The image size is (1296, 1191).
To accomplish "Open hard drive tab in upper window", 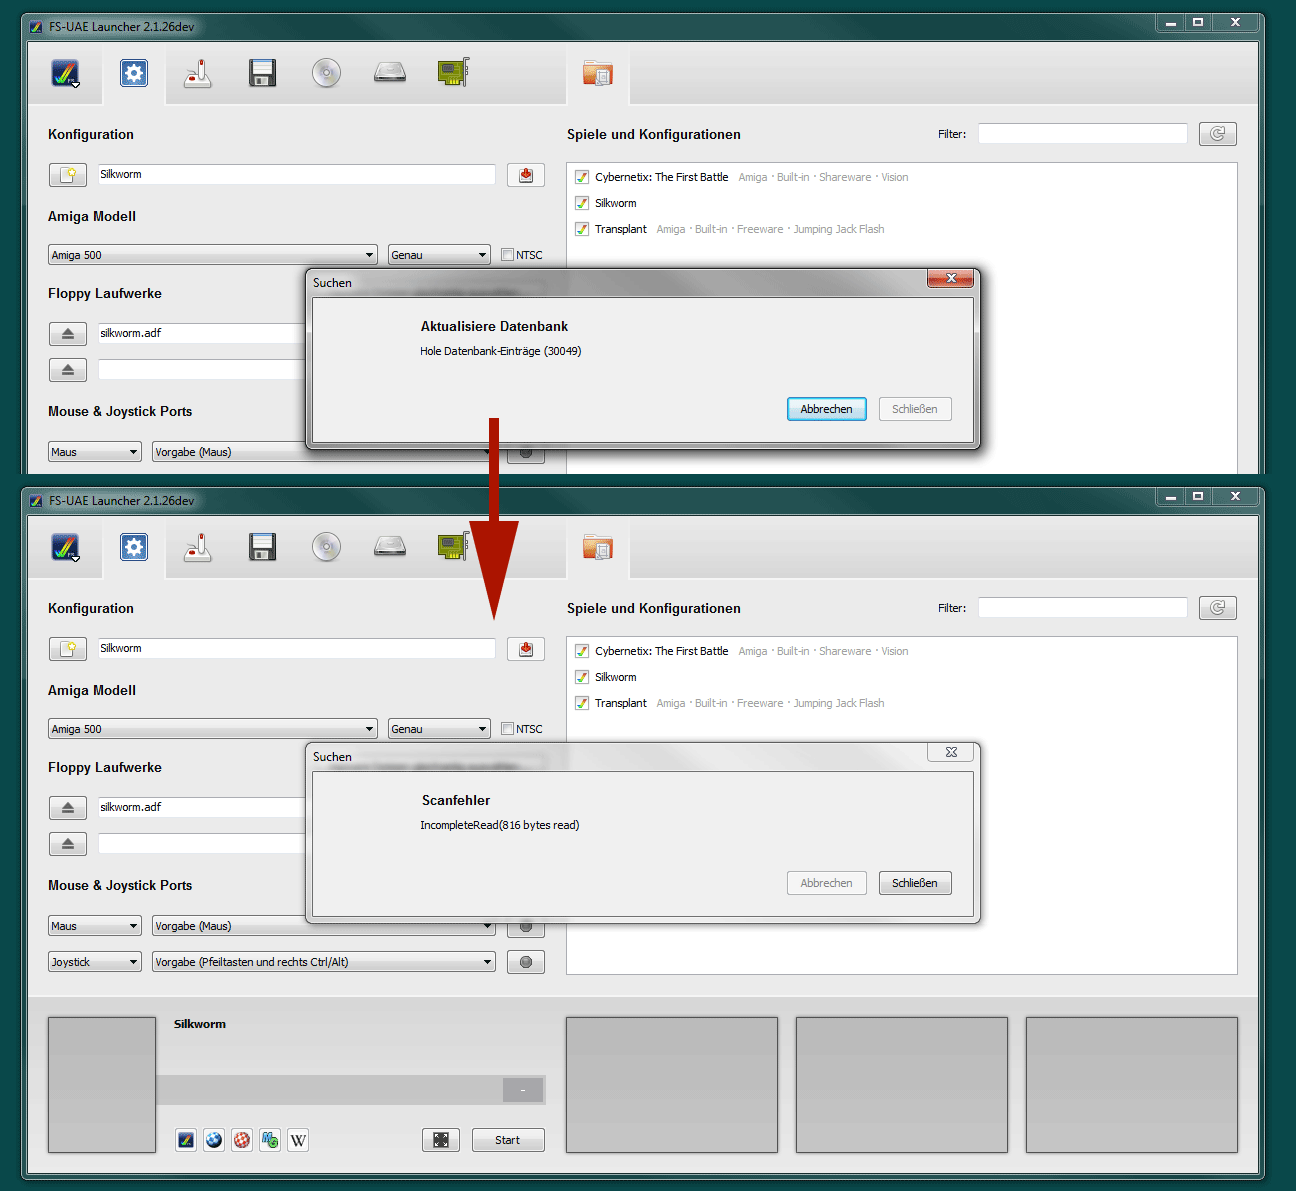I will pos(390,73).
